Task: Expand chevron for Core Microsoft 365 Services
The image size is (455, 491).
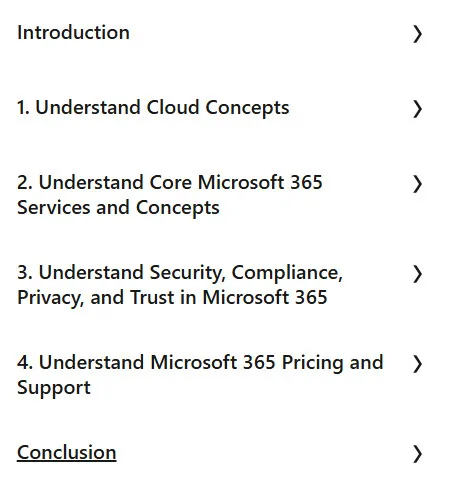Action: pyautogui.click(x=417, y=184)
